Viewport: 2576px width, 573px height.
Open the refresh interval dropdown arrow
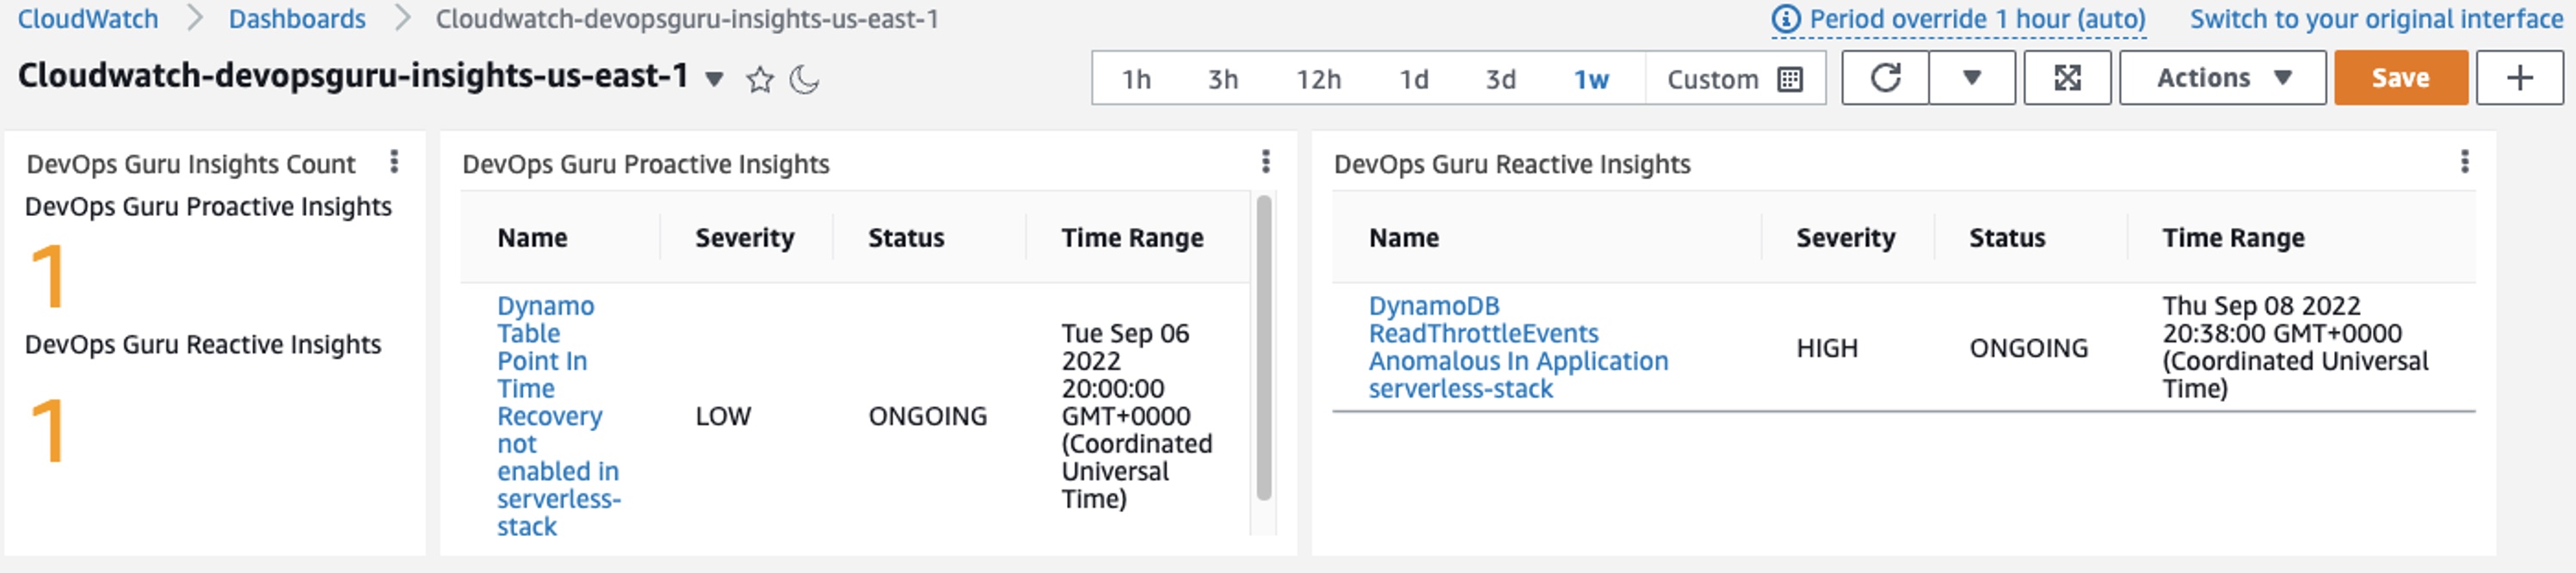(x=1971, y=78)
